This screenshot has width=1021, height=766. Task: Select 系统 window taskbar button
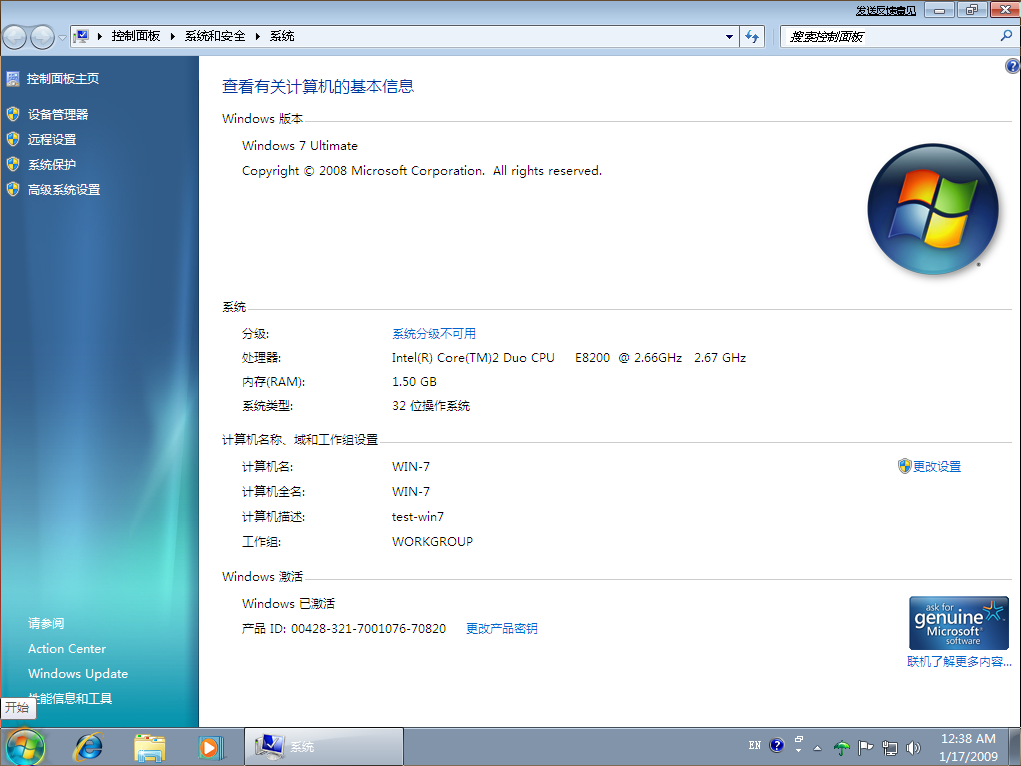coord(324,746)
